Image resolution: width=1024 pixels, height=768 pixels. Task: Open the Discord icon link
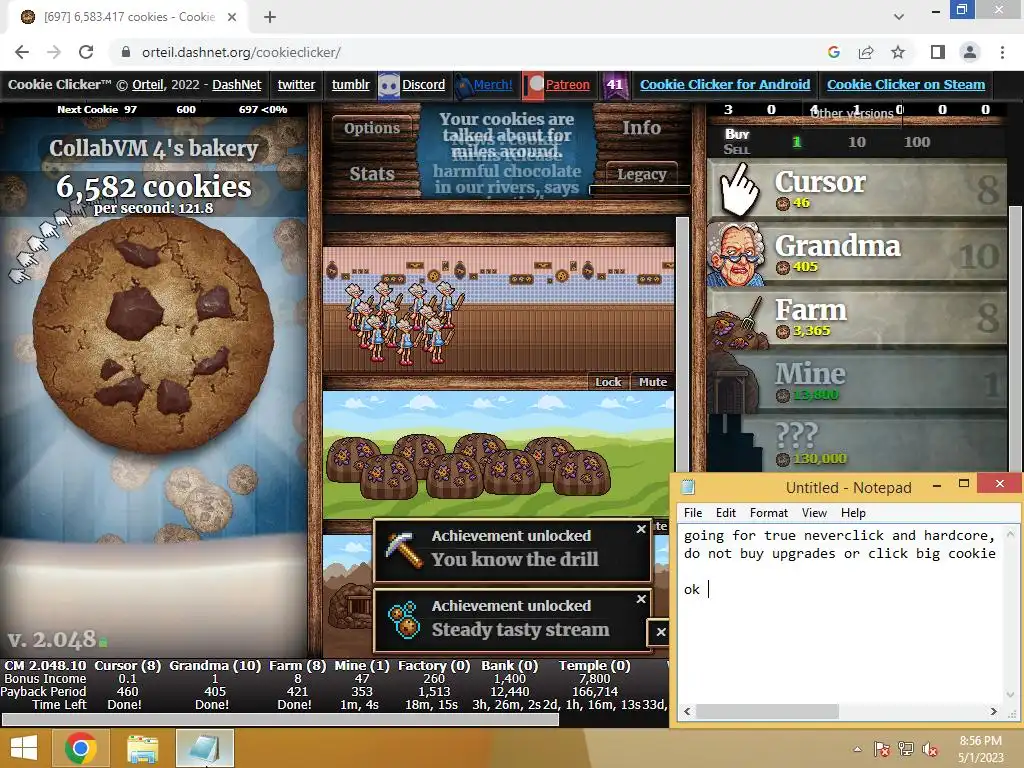click(x=389, y=85)
